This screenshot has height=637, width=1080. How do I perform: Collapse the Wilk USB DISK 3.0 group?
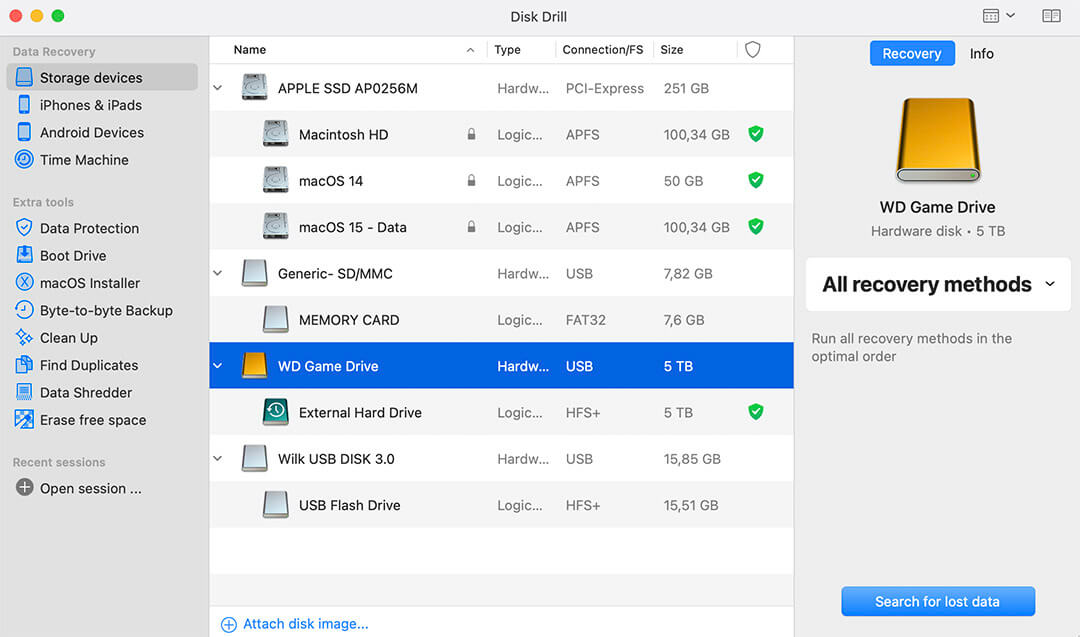click(x=218, y=459)
